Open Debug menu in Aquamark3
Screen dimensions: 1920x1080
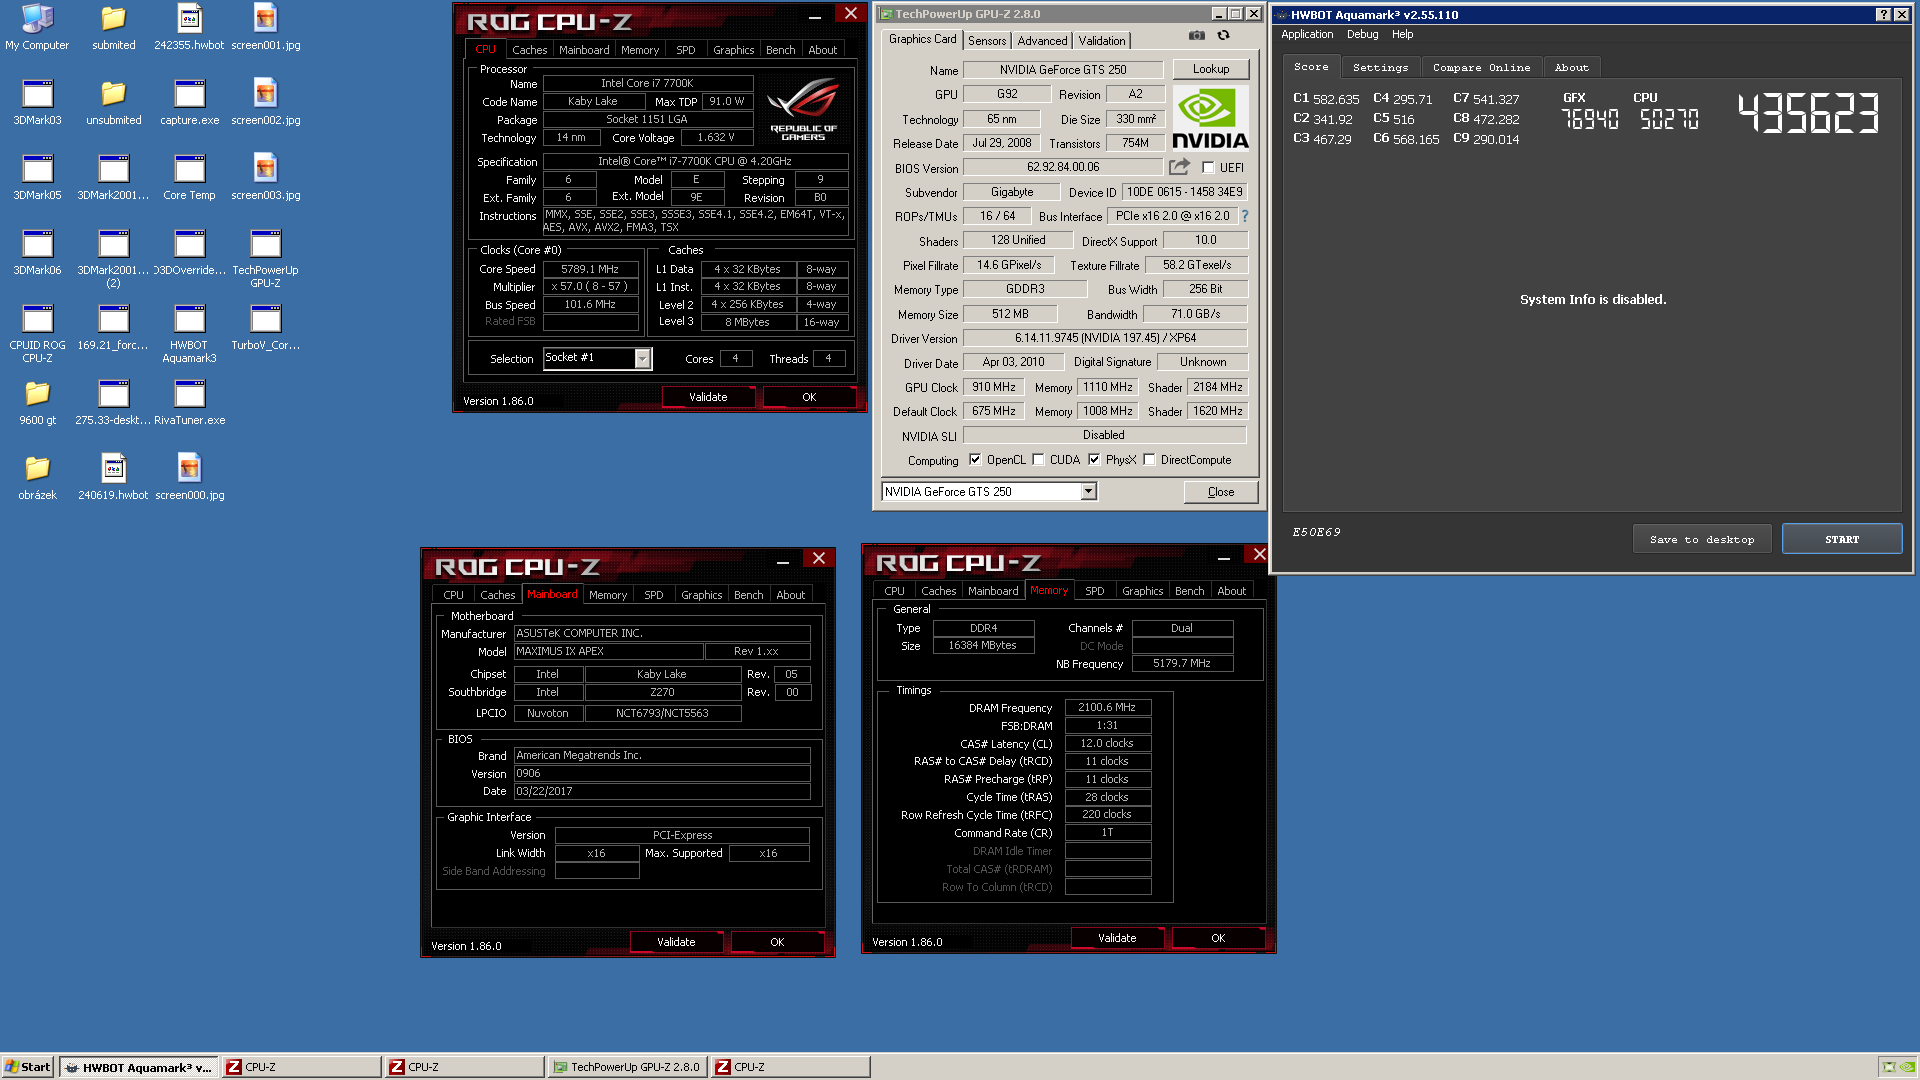click(1362, 34)
